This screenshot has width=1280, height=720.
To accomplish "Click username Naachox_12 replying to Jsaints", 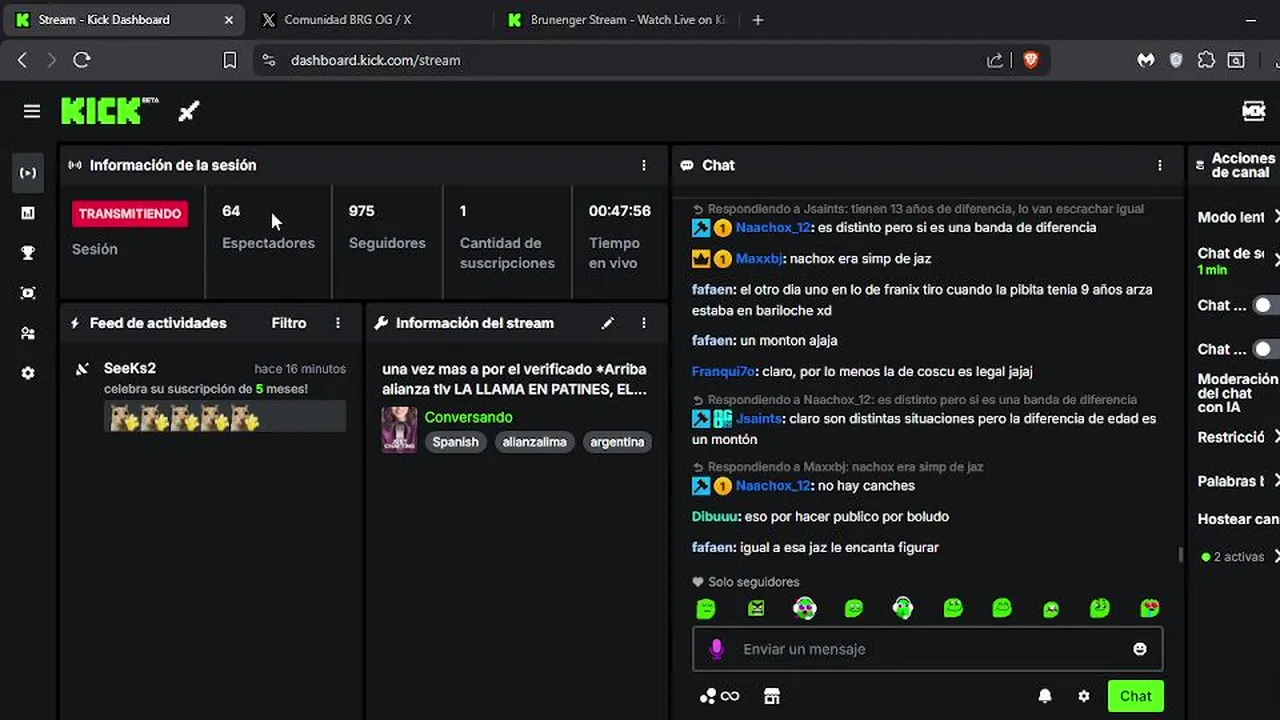I will [x=773, y=227].
